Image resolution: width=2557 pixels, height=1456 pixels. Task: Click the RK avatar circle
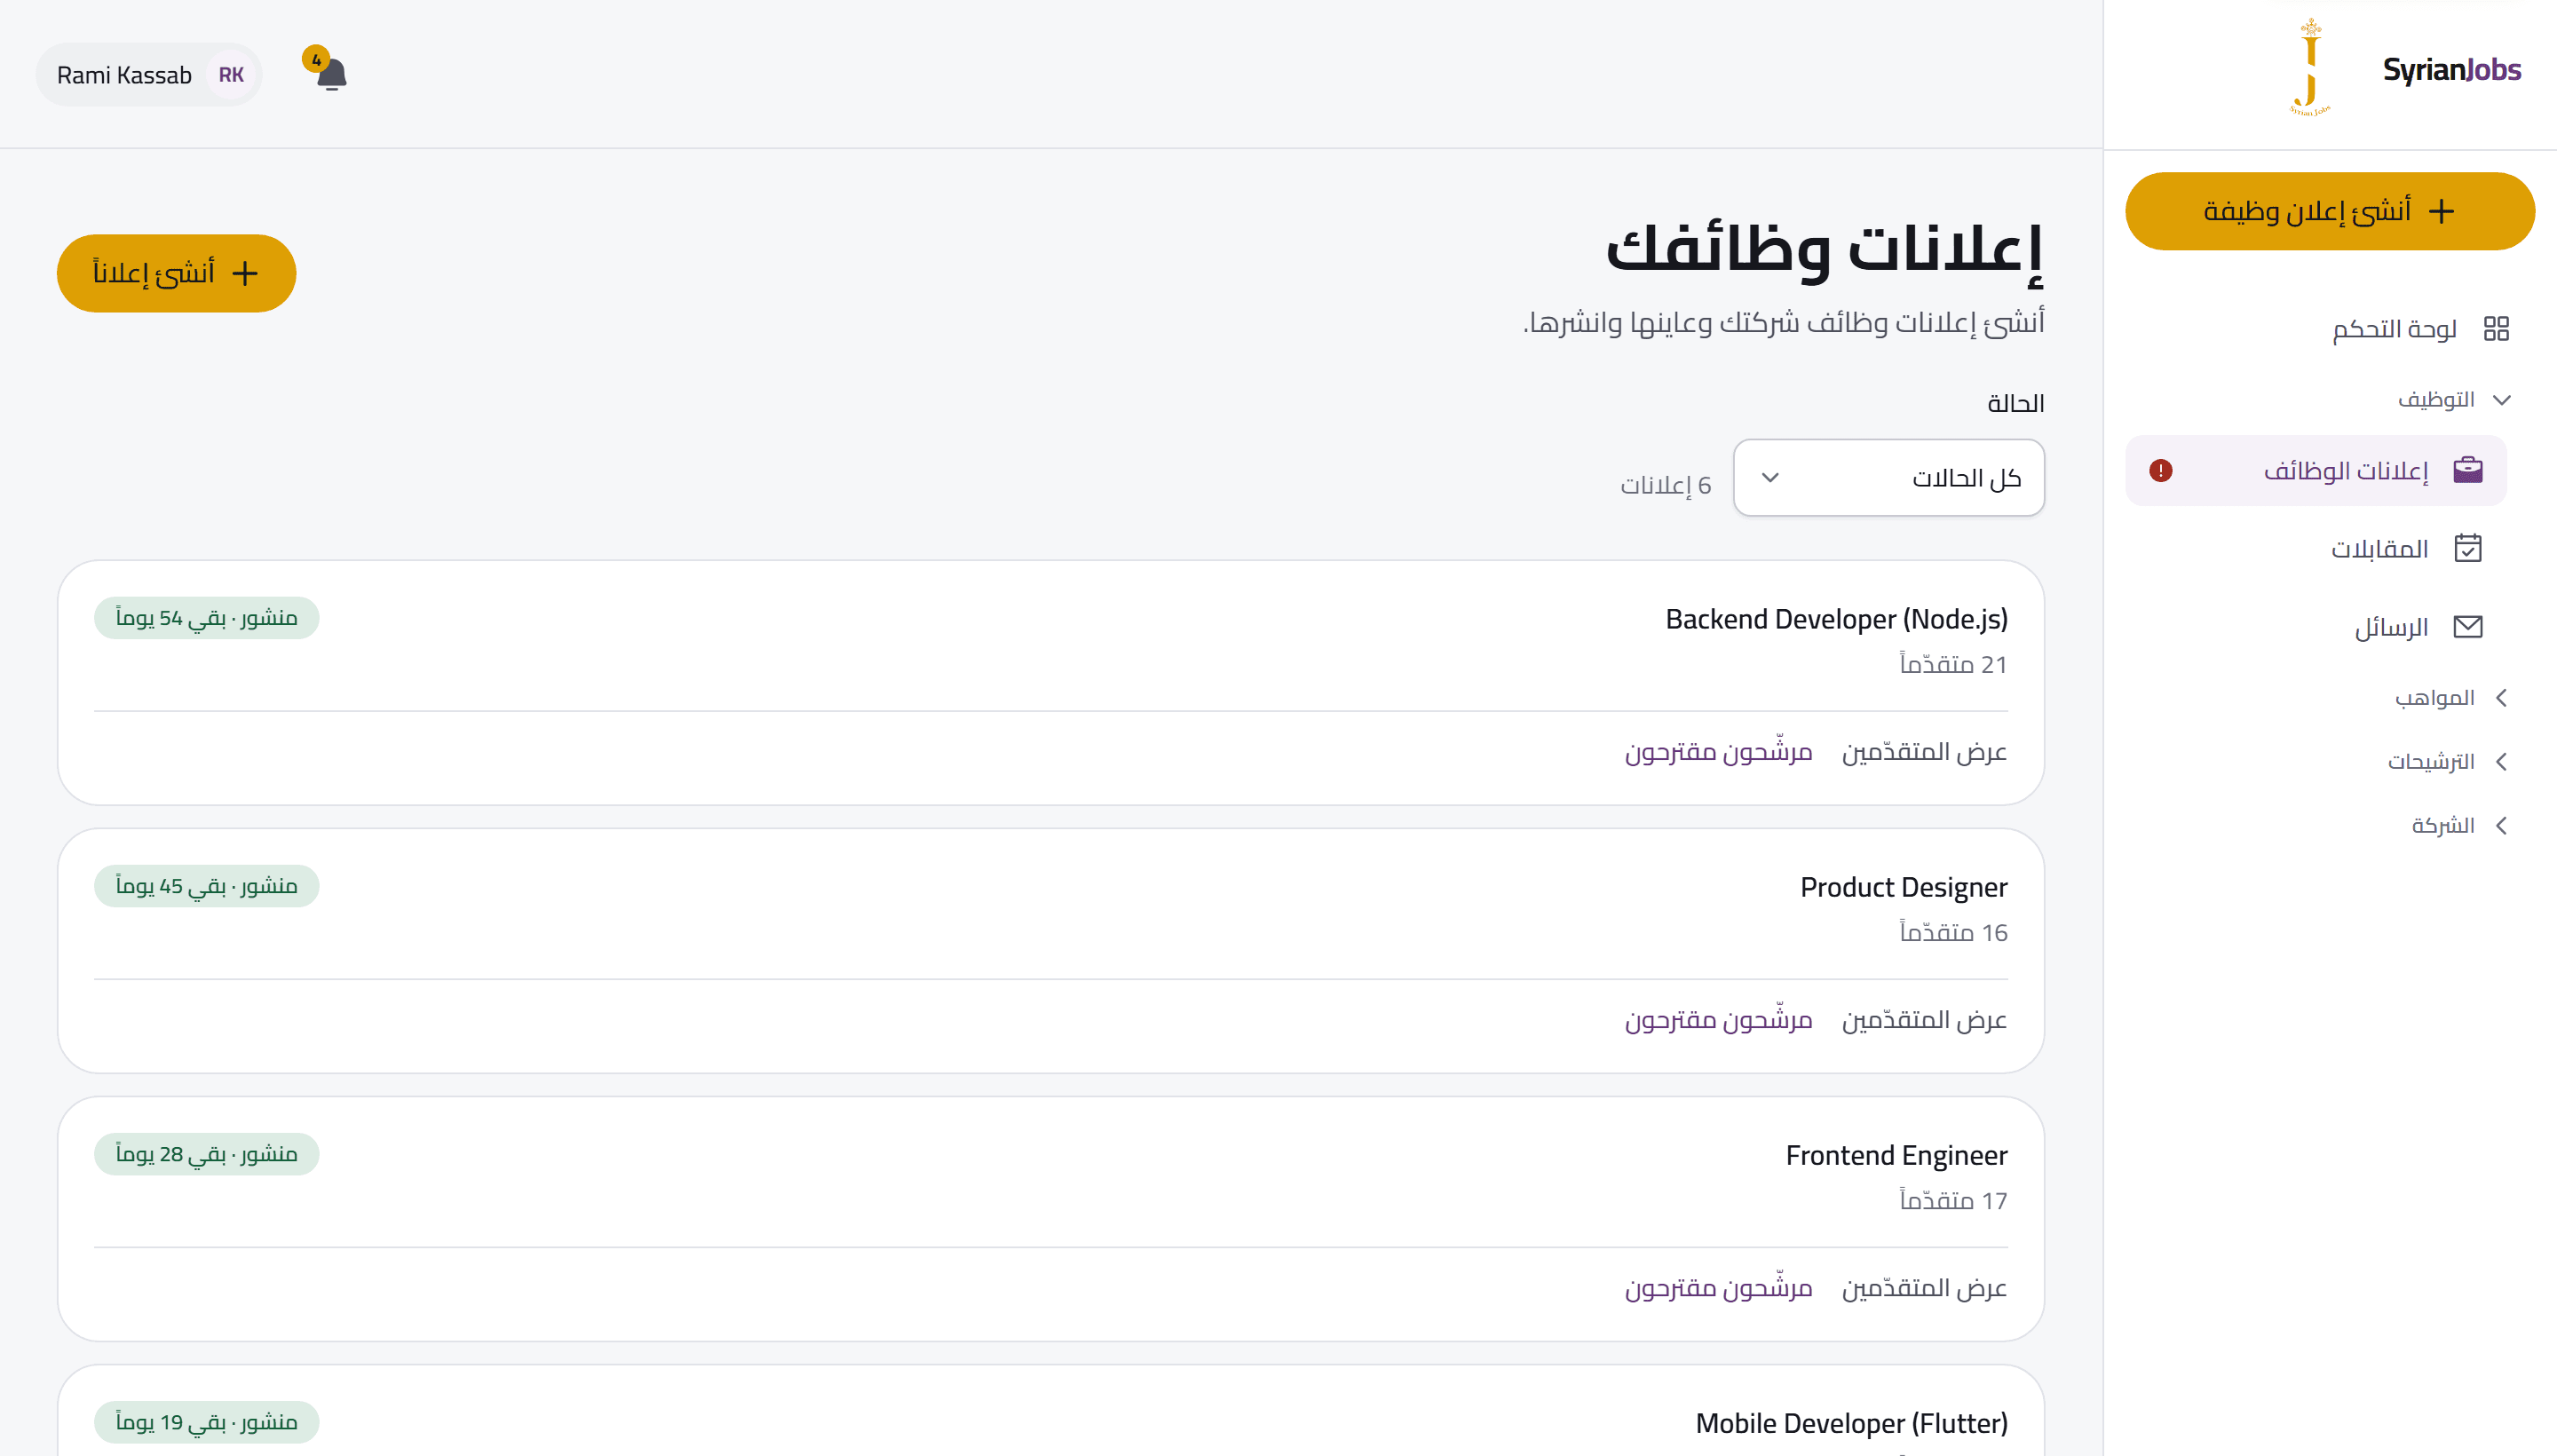click(x=231, y=75)
